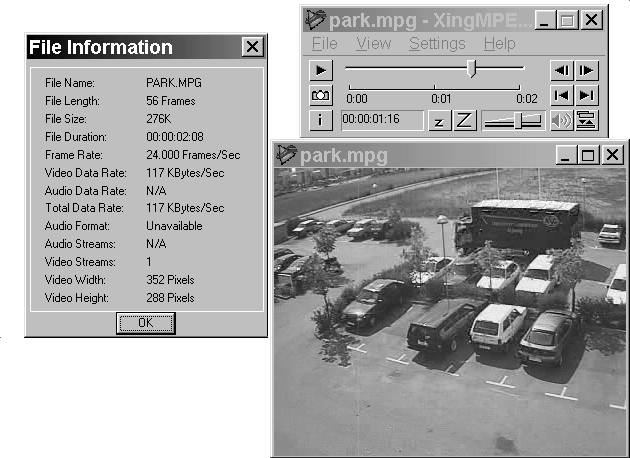630x458 pixels.
Task: Click the compact view icon beside speaker
Action: click(x=587, y=121)
